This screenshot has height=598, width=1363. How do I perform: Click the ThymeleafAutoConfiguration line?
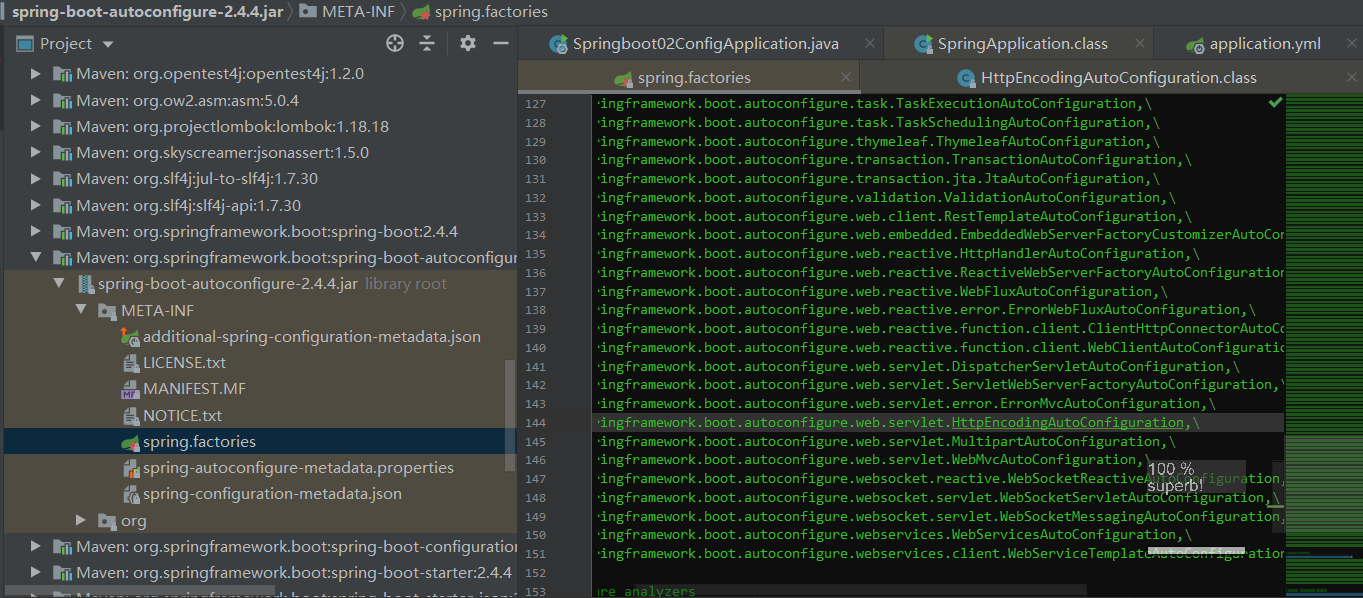[877, 141]
